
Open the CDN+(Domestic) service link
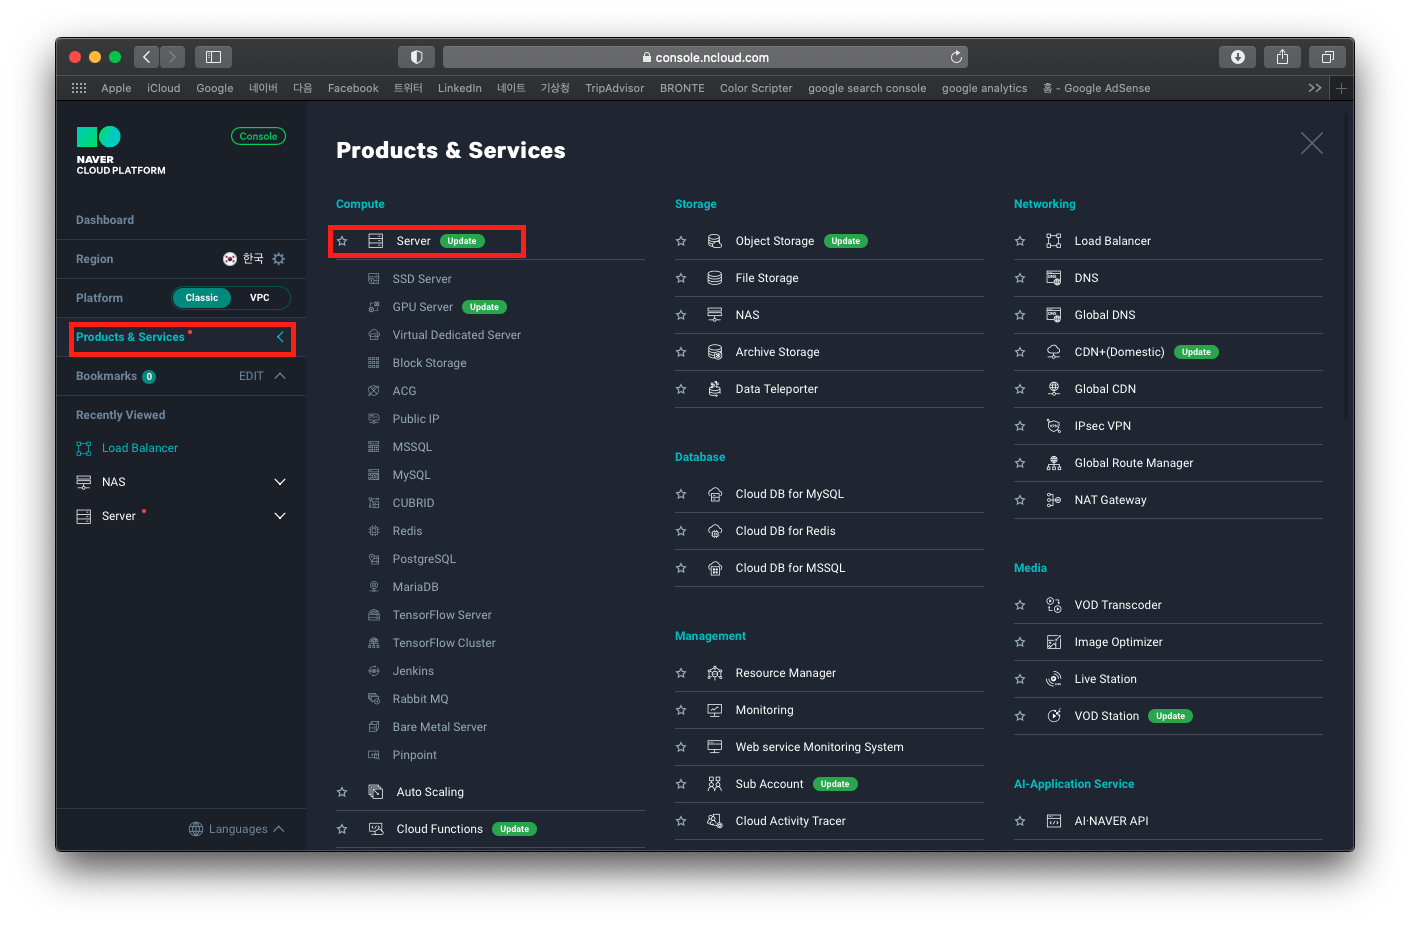[x=1119, y=352]
